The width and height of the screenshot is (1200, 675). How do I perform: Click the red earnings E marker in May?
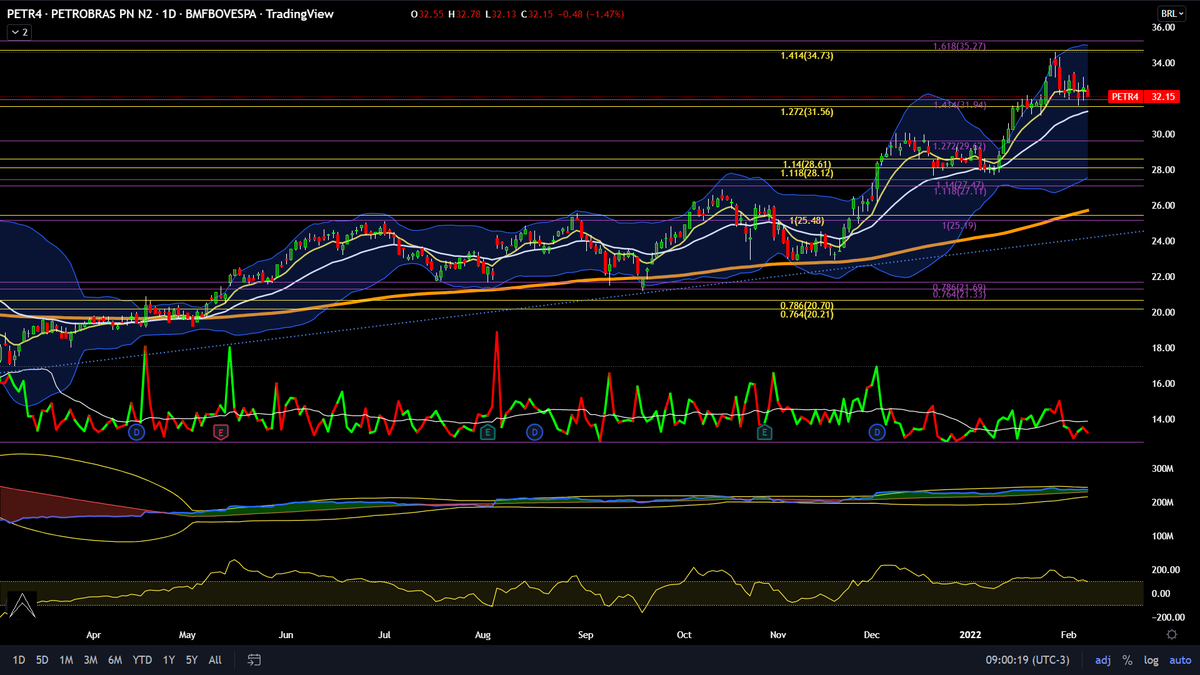click(x=221, y=432)
